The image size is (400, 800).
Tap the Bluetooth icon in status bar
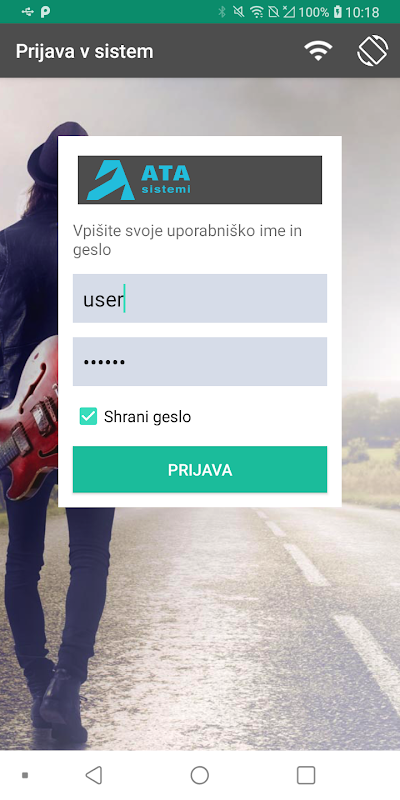[221, 12]
